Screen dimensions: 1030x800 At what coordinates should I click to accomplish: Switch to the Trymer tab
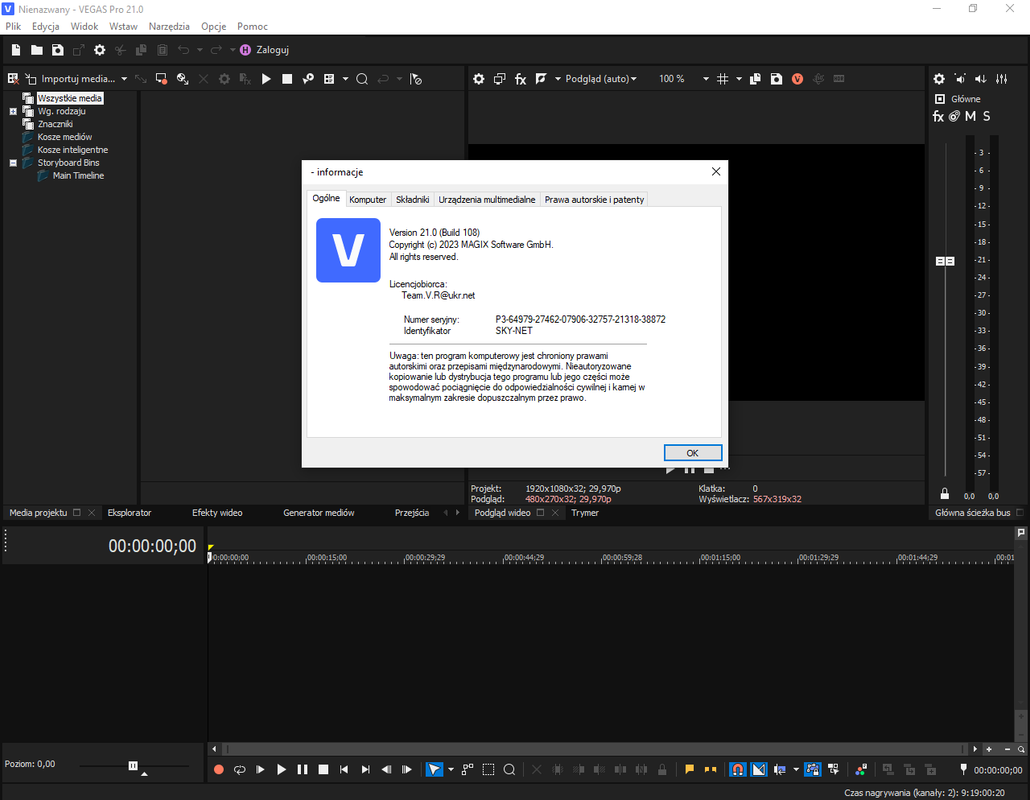click(x=585, y=513)
